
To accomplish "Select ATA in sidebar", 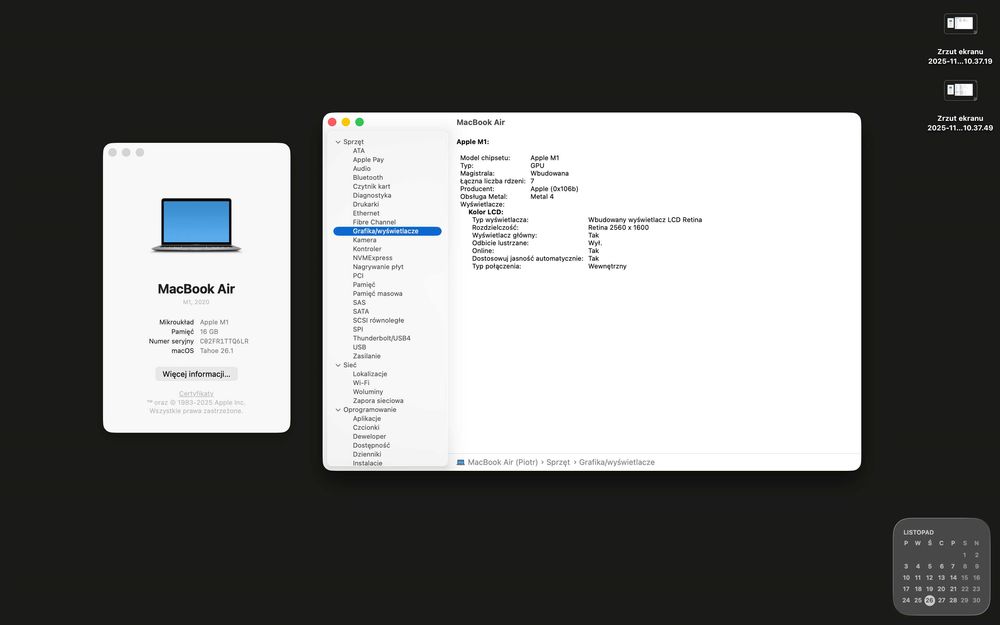I will 359,151.
